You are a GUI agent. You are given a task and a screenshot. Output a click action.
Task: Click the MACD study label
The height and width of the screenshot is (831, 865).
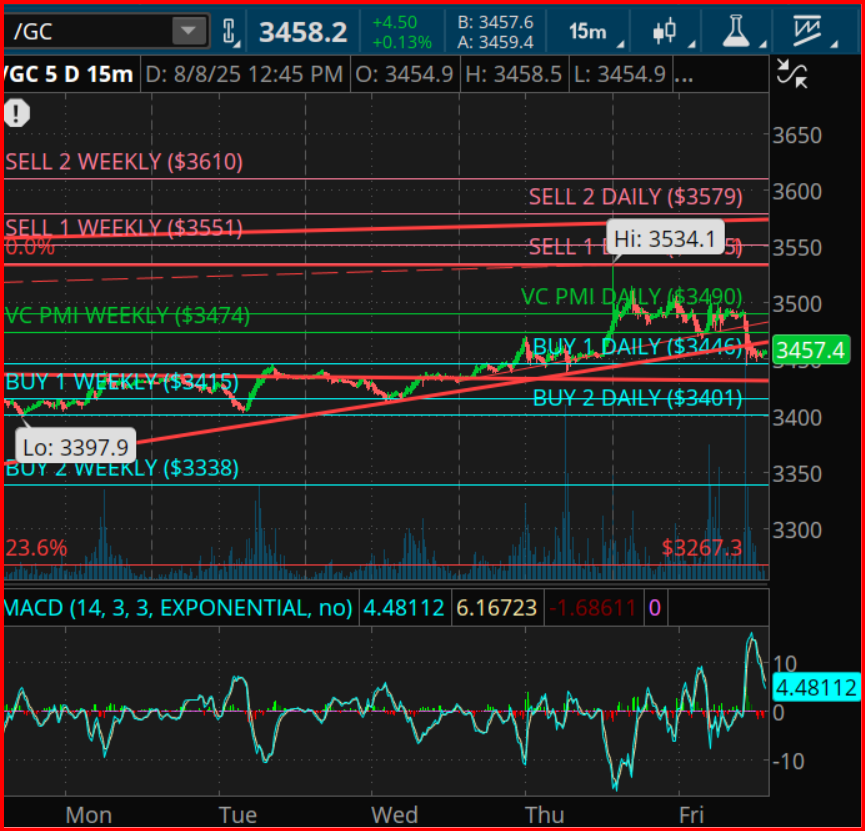[x=178, y=608]
